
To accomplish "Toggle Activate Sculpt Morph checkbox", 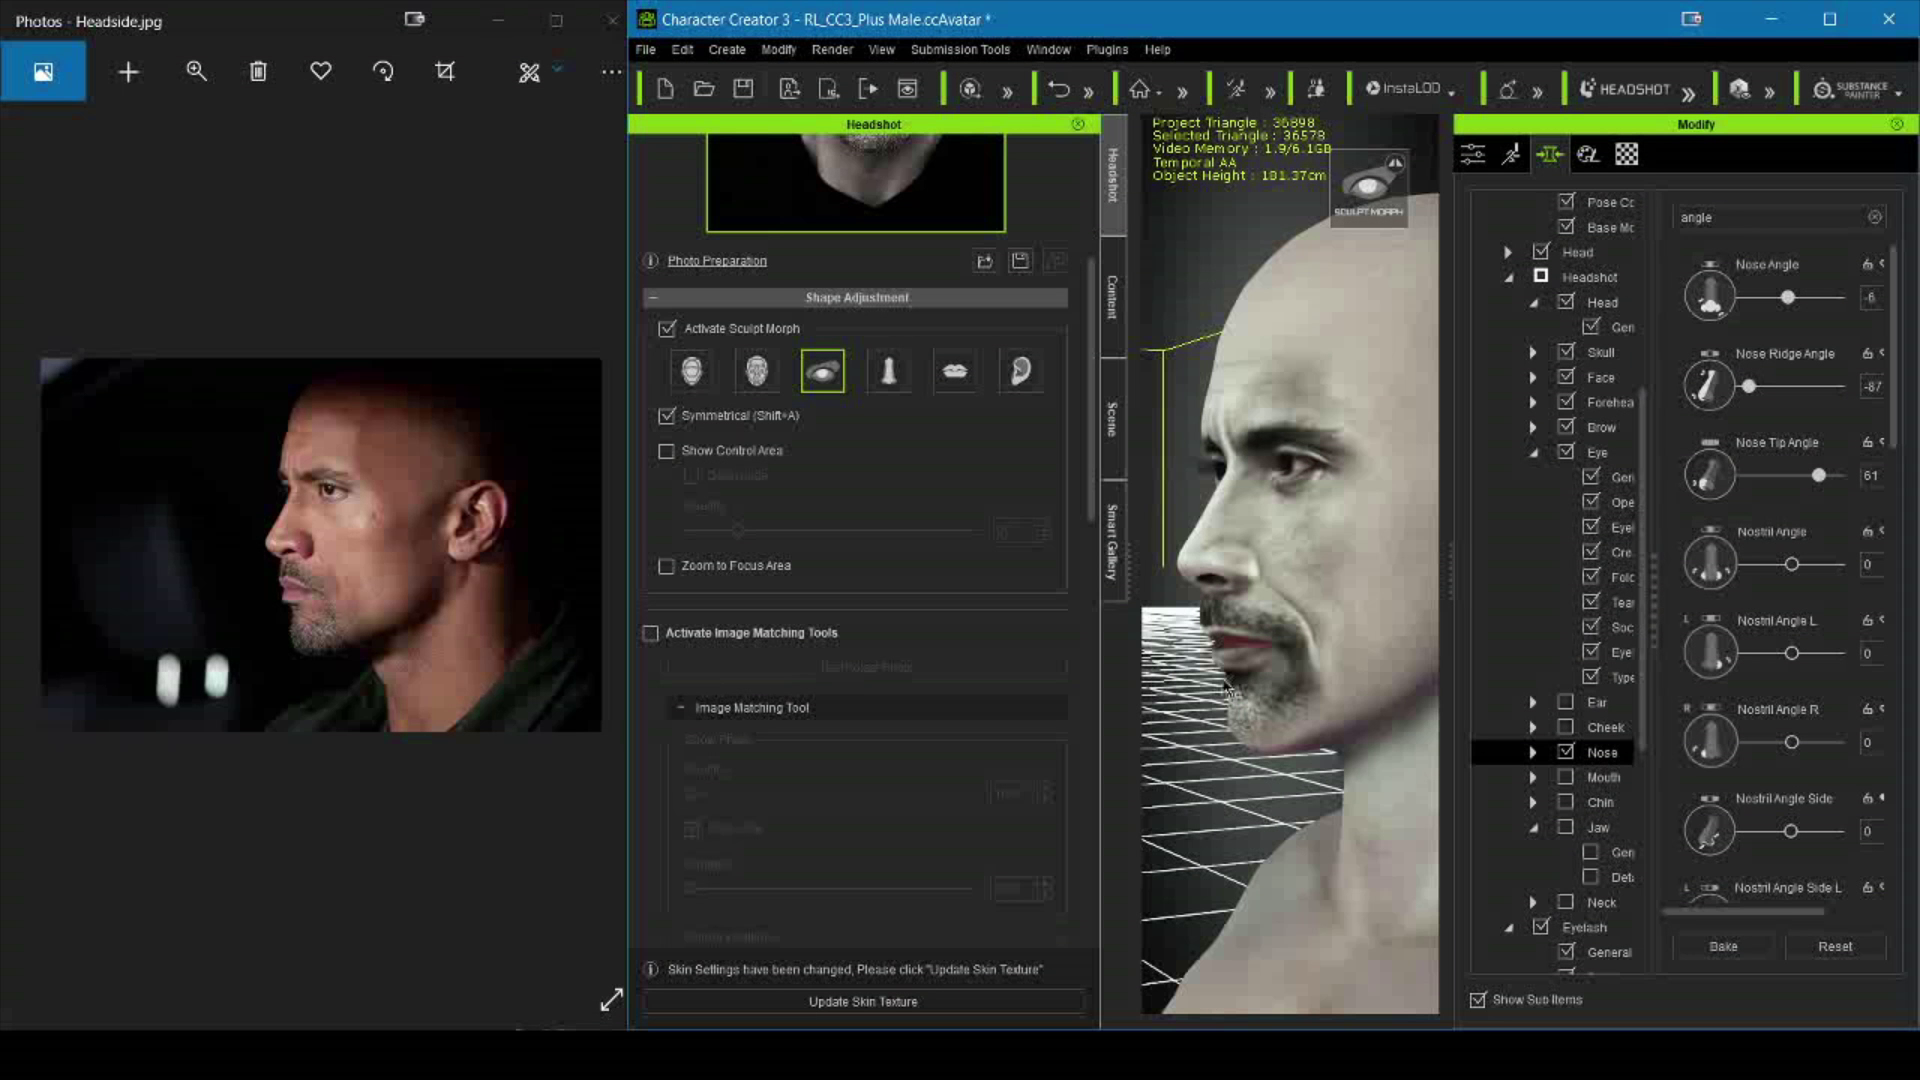I will coord(667,328).
